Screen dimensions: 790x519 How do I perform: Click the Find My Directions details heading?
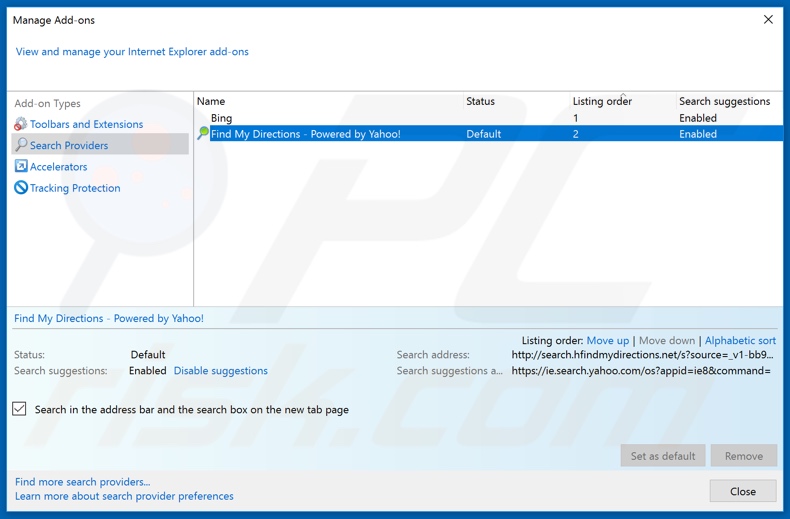(109, 318)
